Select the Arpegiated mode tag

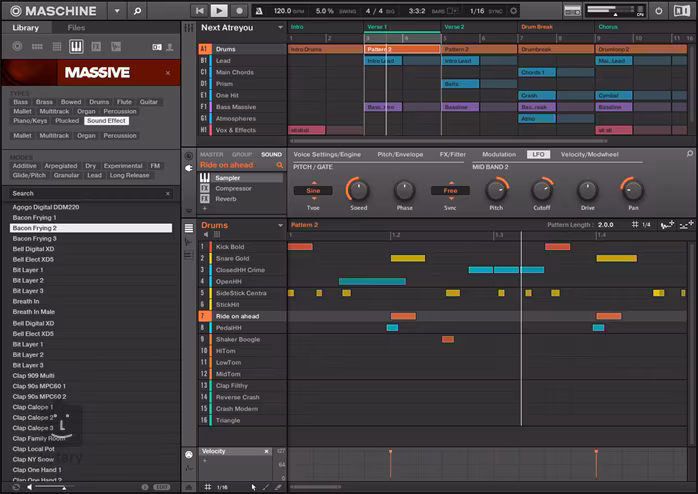point(61,166)
